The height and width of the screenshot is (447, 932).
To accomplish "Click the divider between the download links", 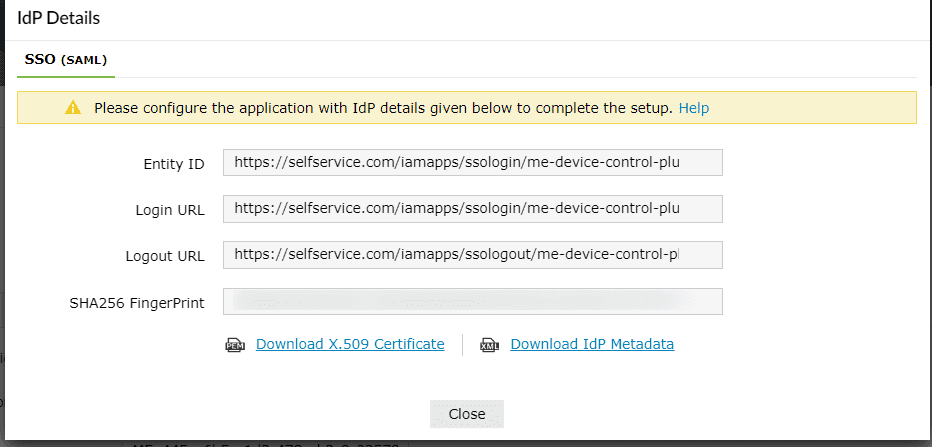I will [463, 344].
